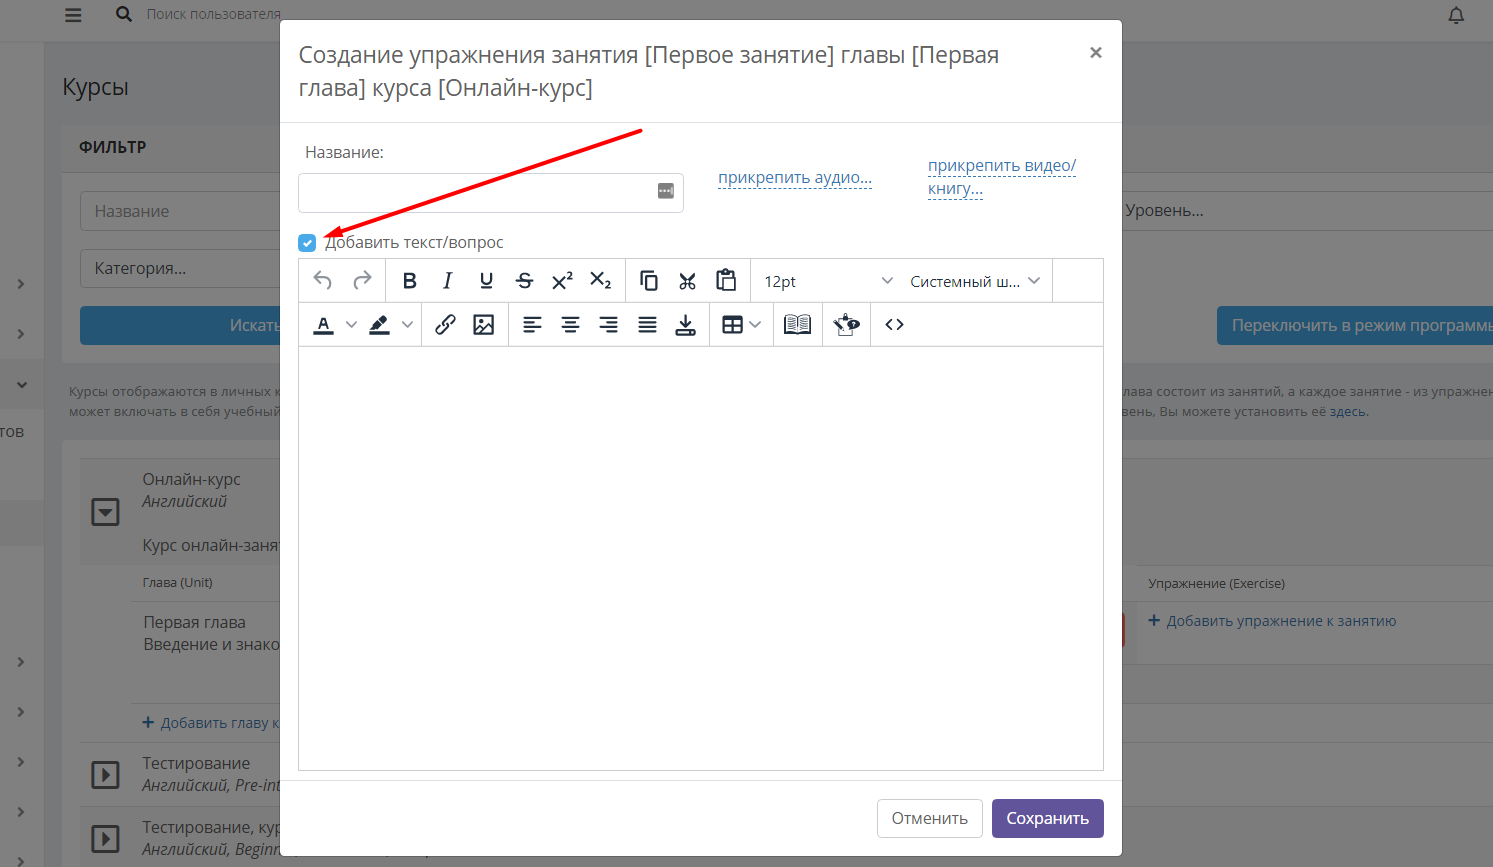Click the download-arrow editor icon
Screen dimensions: 1493x867
tap(685, 325)
